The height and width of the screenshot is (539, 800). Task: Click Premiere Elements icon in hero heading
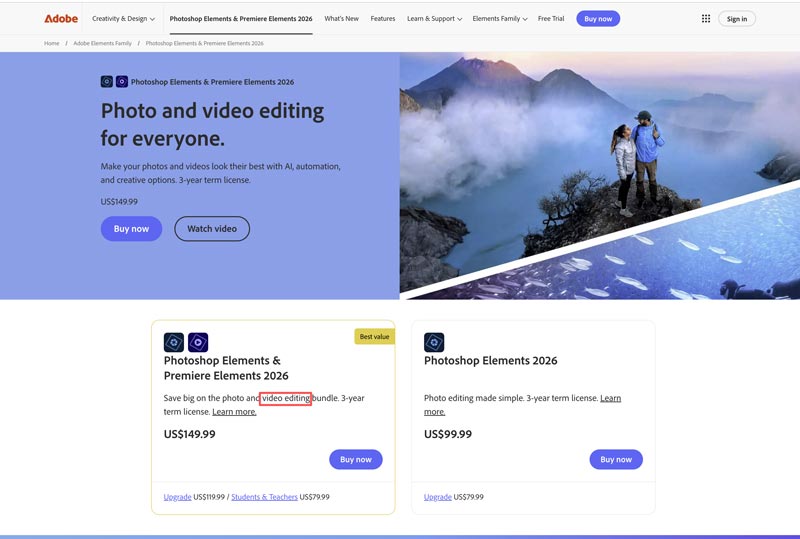click(x=121, y=82)
